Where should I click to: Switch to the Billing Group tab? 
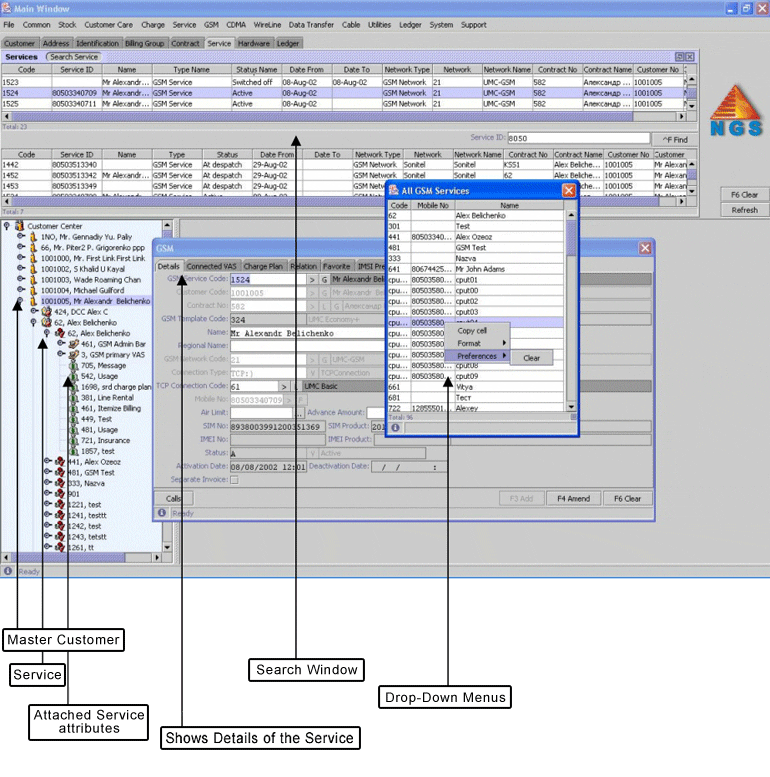(x=144, y=44)
